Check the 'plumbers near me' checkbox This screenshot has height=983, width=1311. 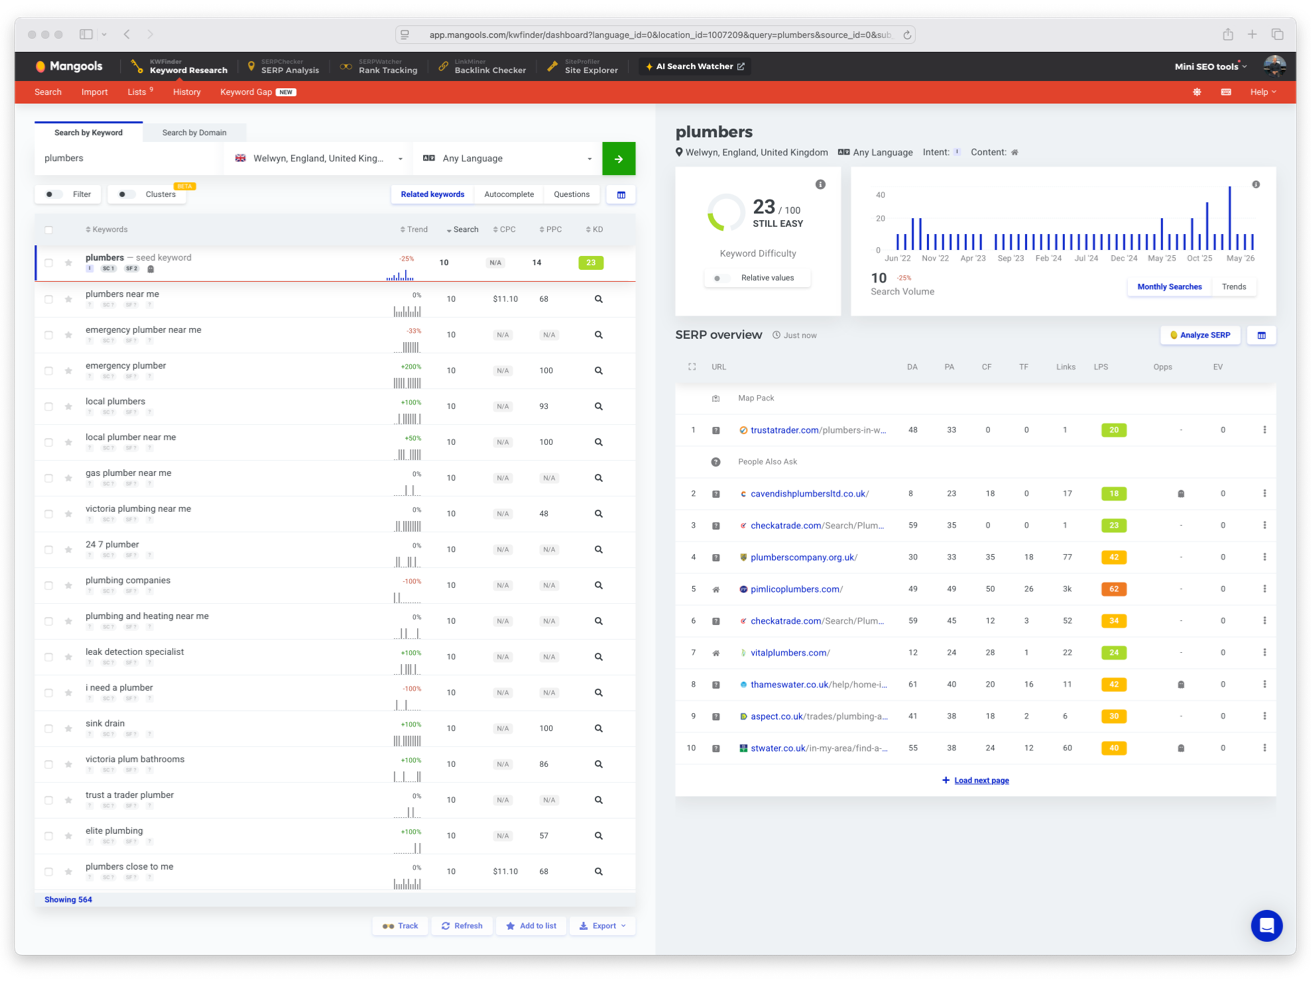(x=48, y=299)
